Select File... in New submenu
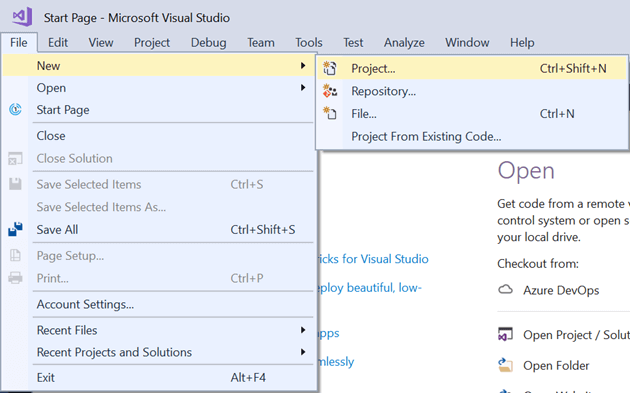This screenshot has width=630, height=393. point(472,114)
